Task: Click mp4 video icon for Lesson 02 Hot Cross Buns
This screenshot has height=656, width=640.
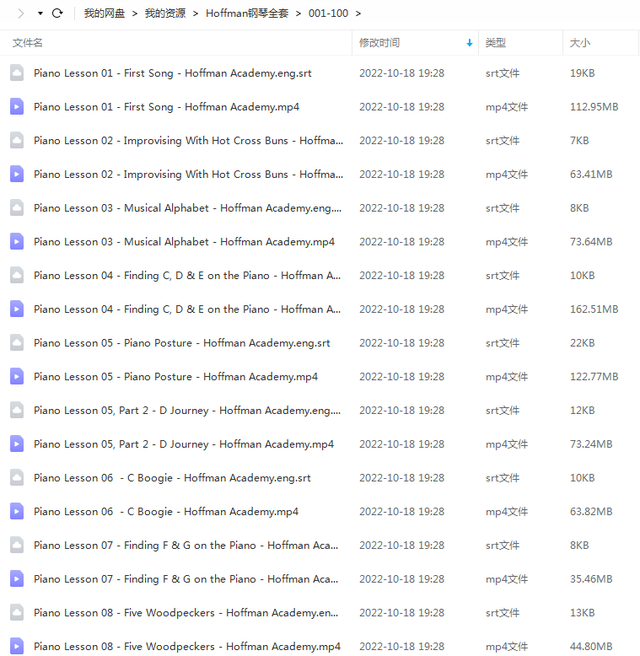Action: [x=17, y=174]
